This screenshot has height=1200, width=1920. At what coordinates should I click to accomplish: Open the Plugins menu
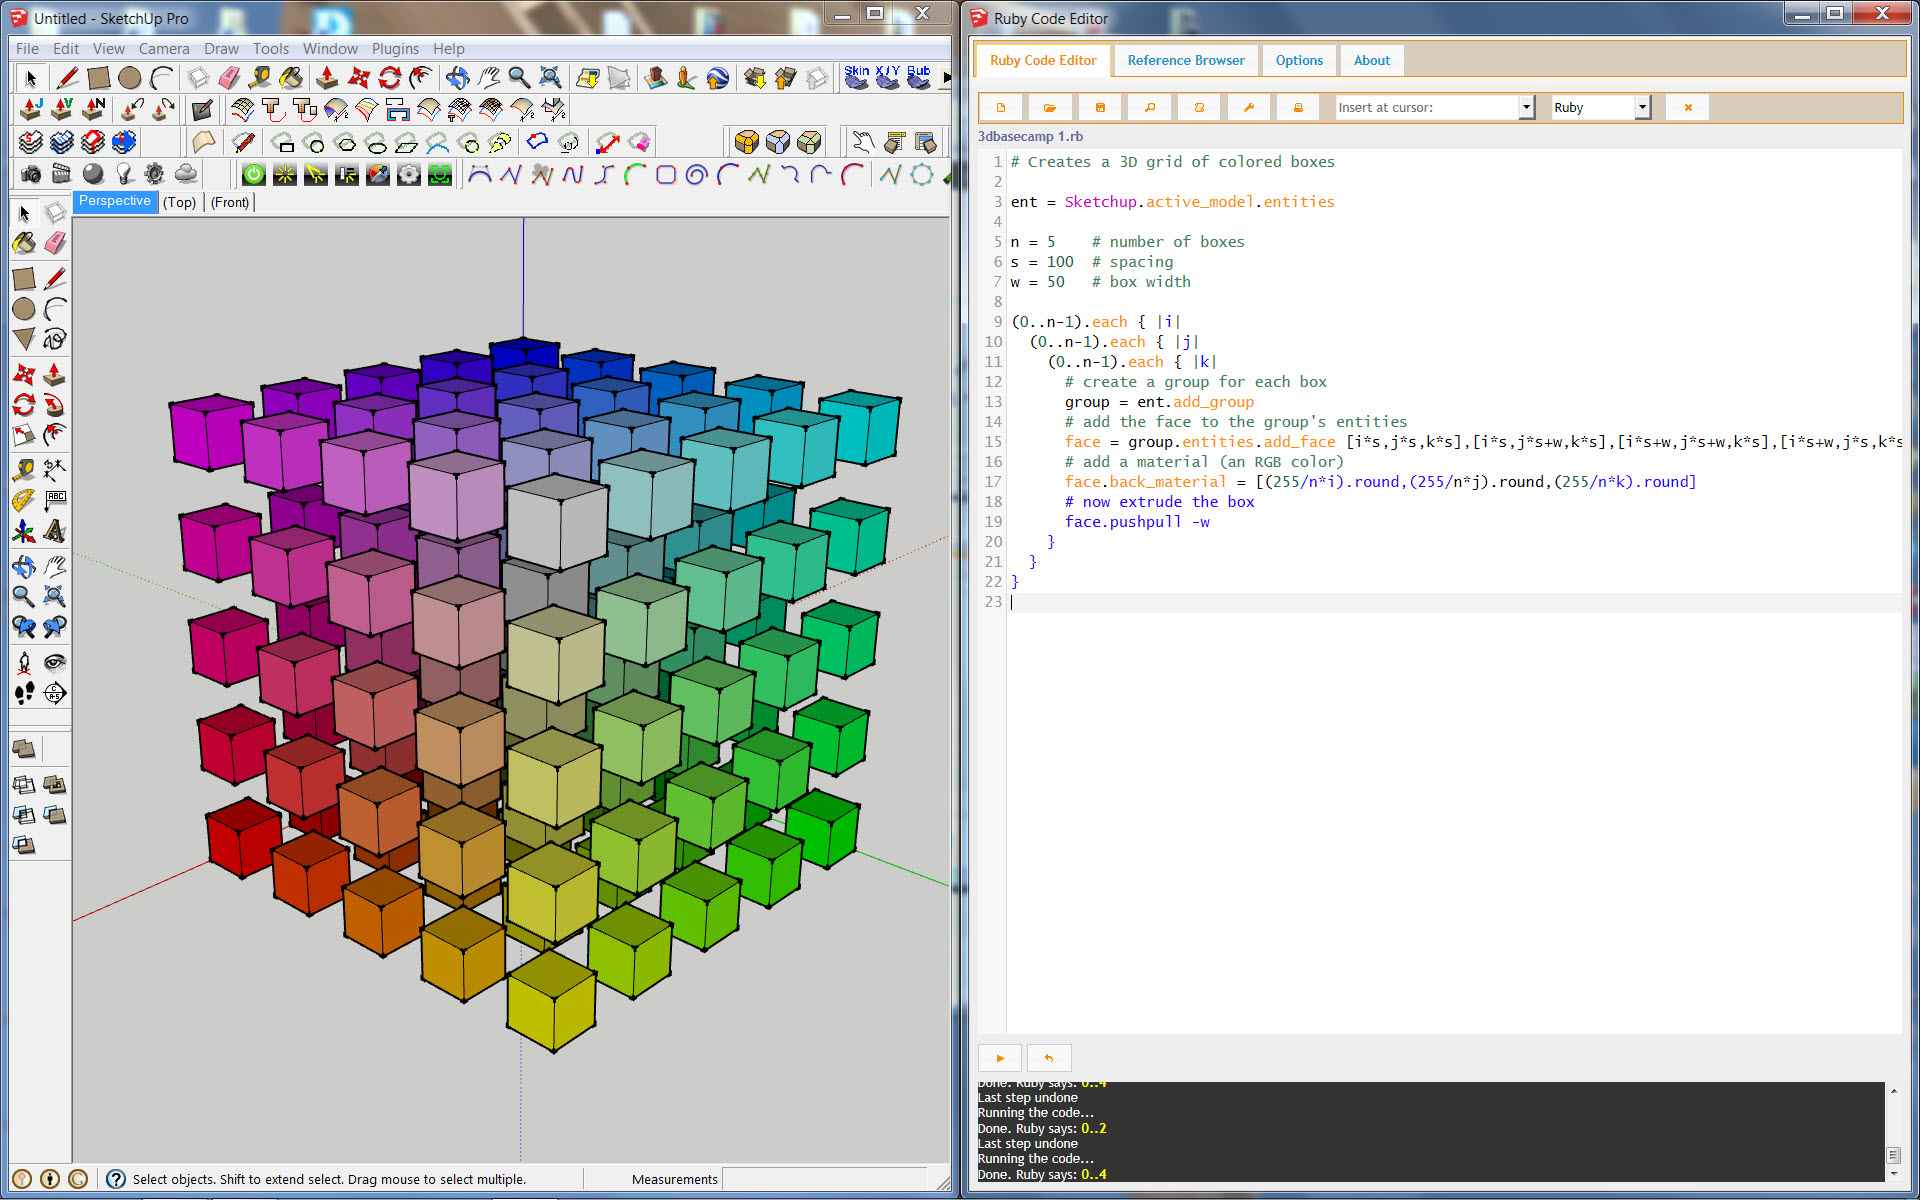pos(395,48)
